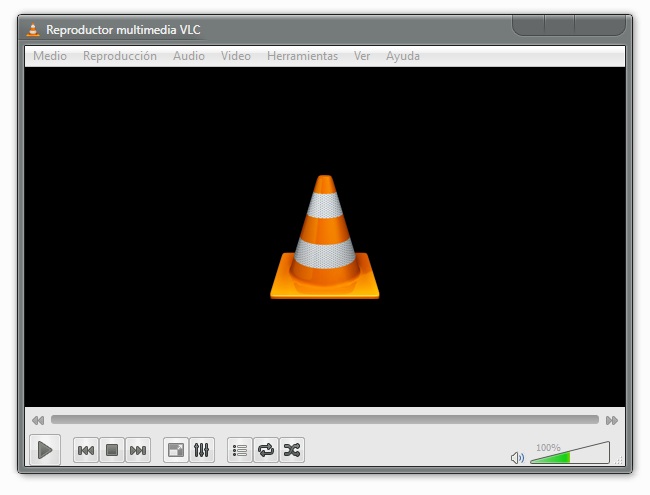The image size is (650, 495).
Task: Minimize the VLC window
Action: pos(529,25)
